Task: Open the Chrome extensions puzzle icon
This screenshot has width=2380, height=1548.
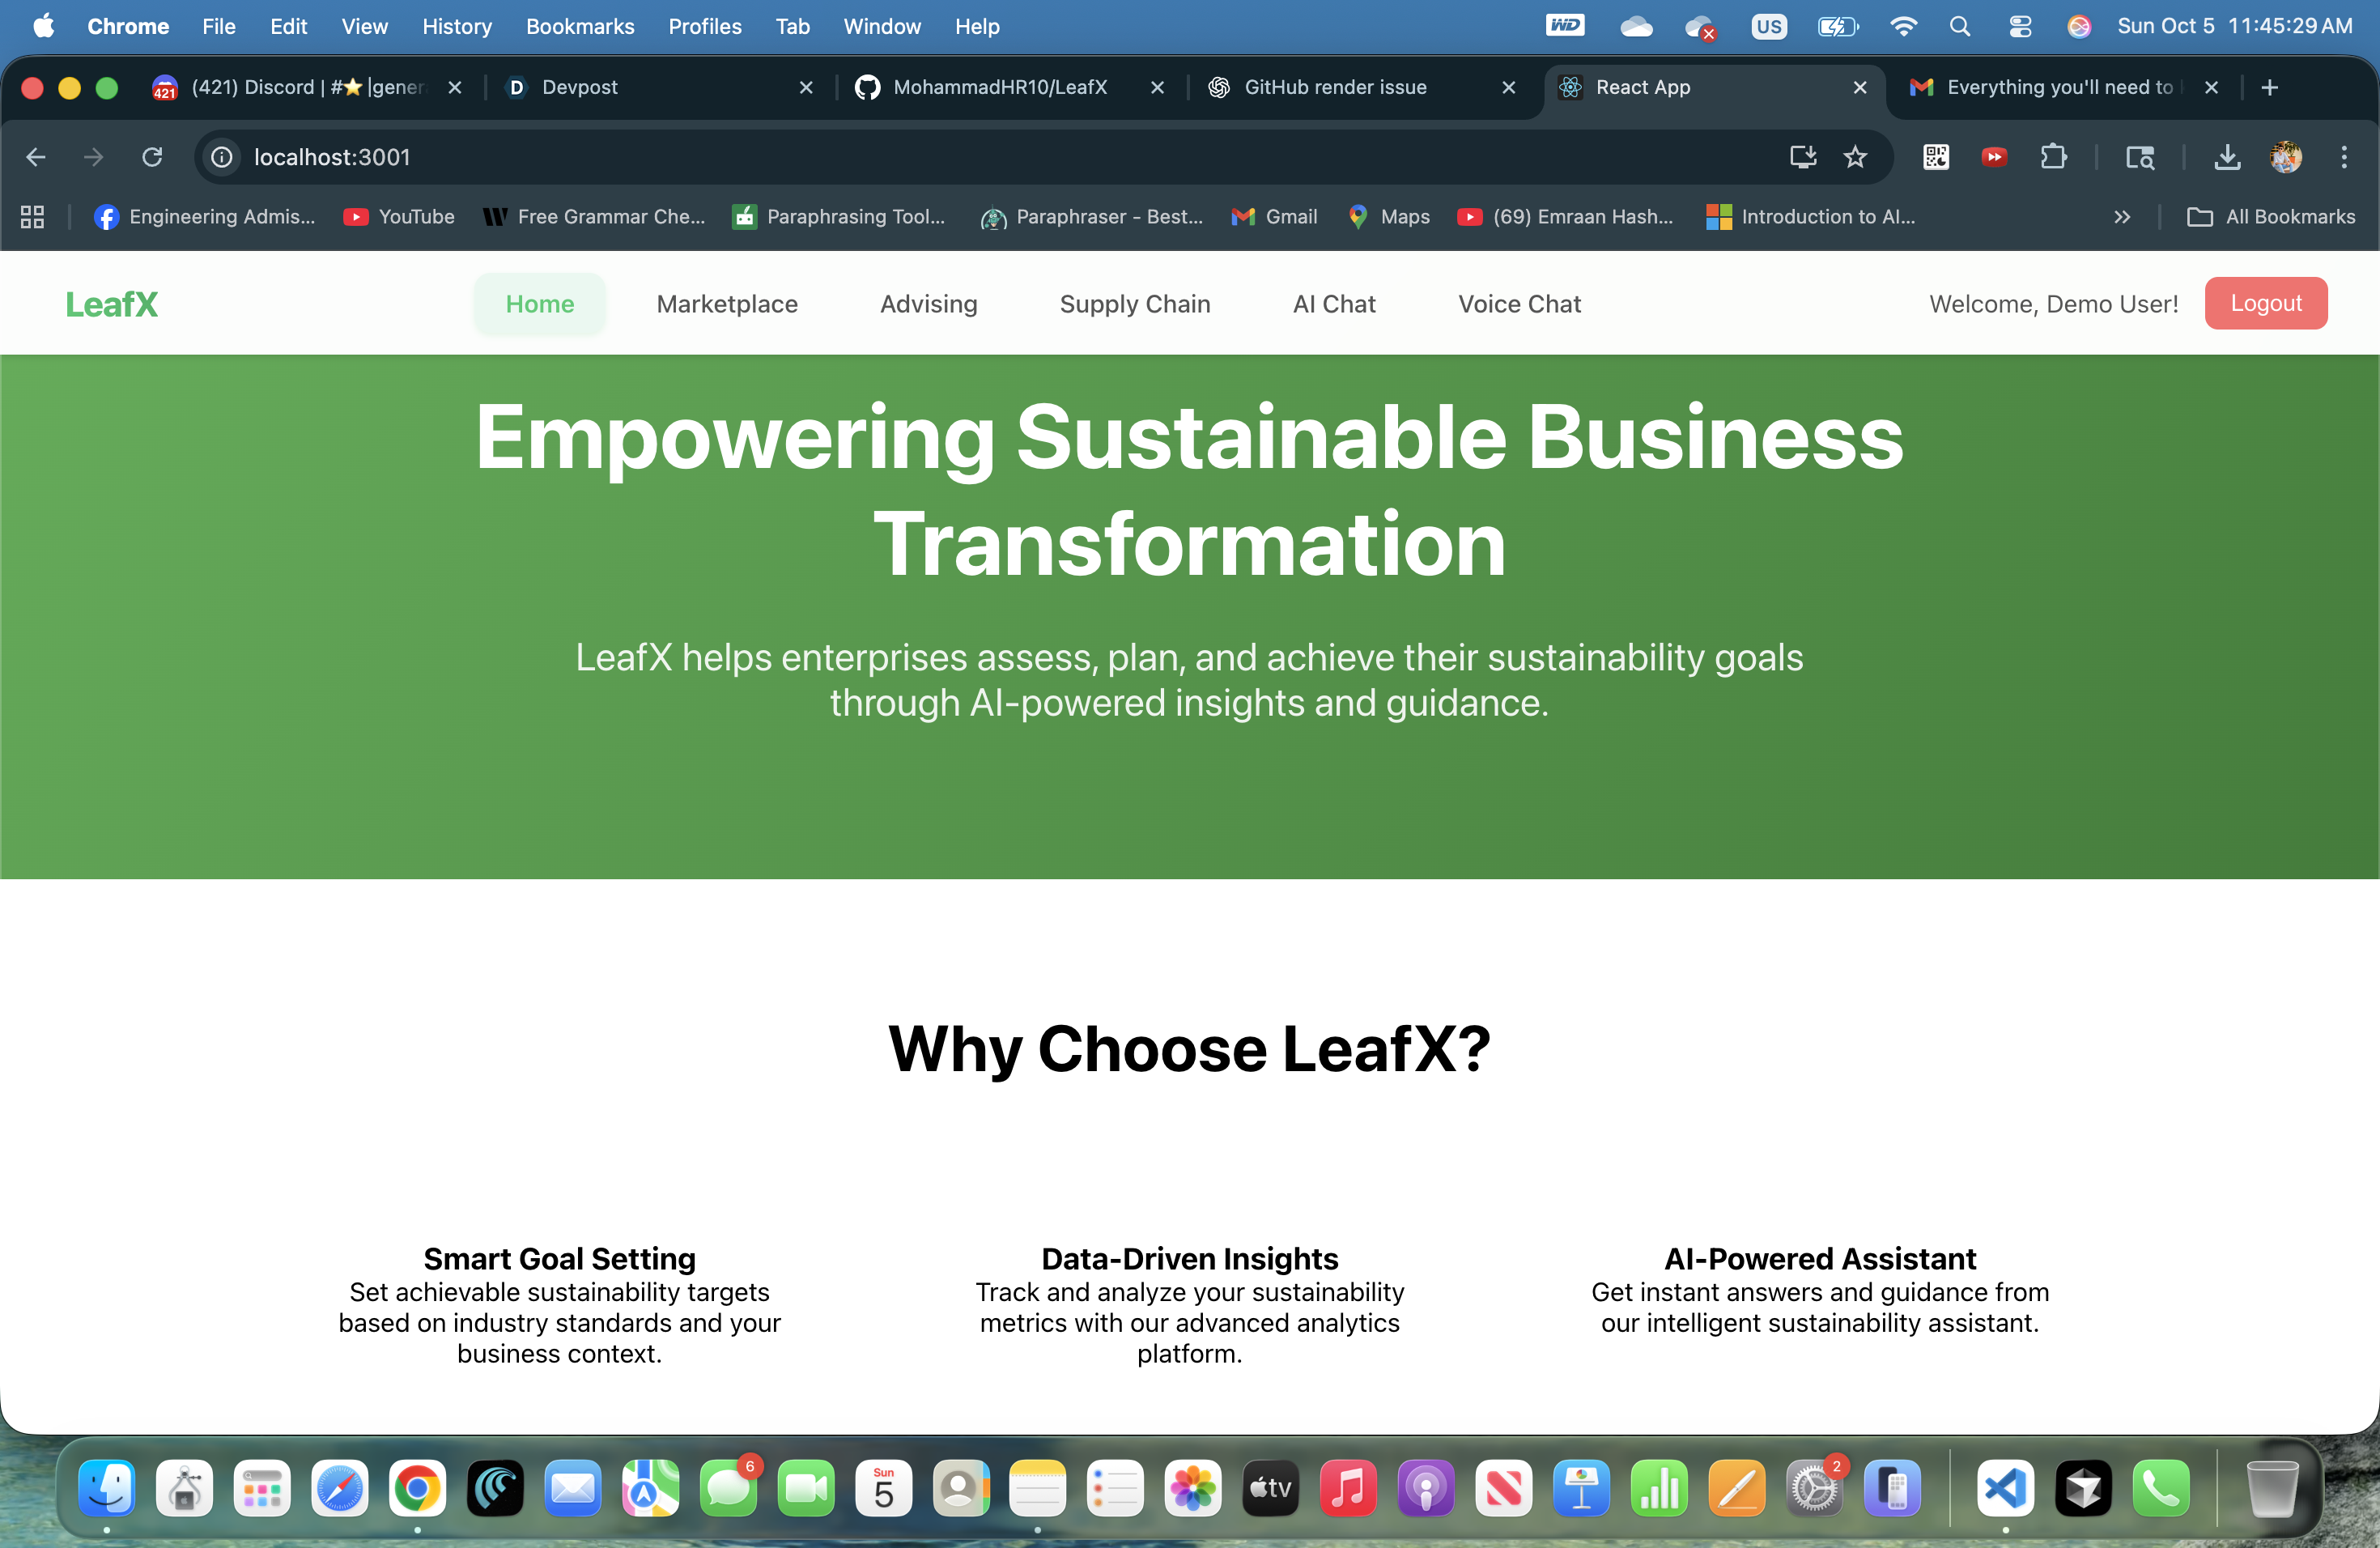Action: pos(2053,157)
